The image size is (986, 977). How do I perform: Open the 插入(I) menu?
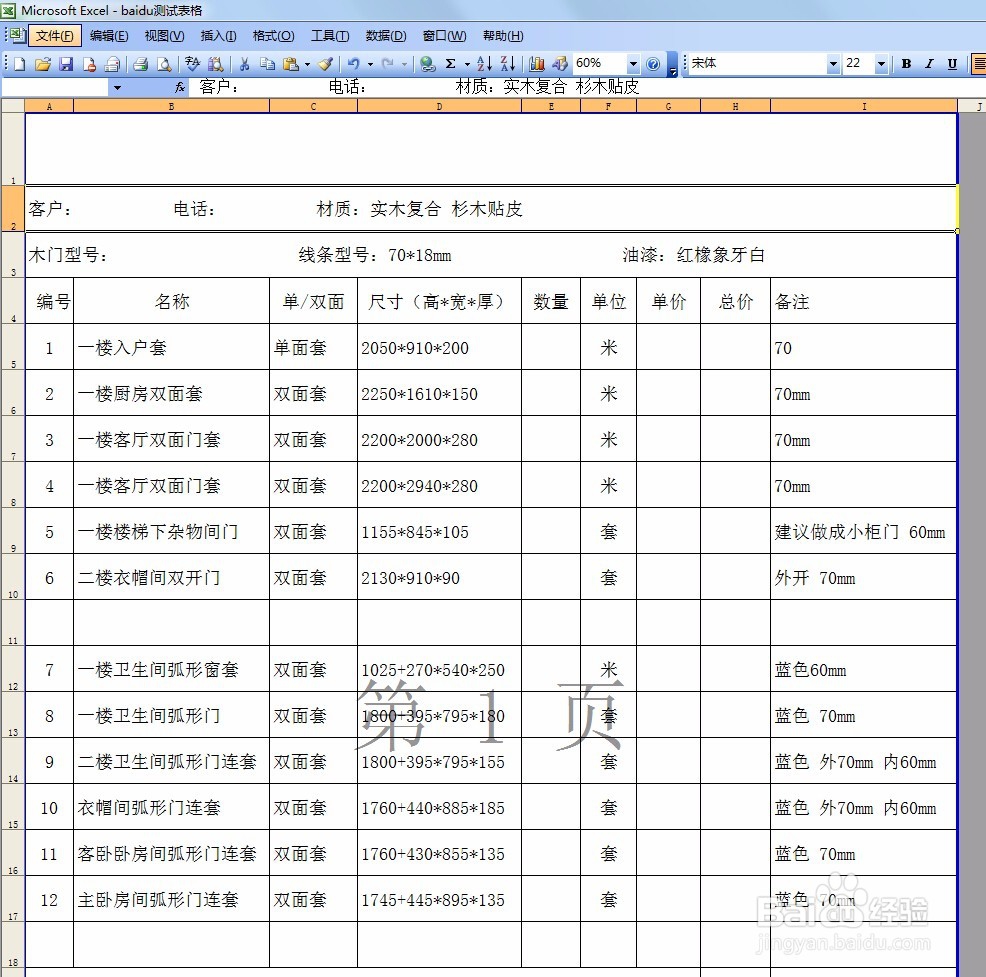pos(218,36)
